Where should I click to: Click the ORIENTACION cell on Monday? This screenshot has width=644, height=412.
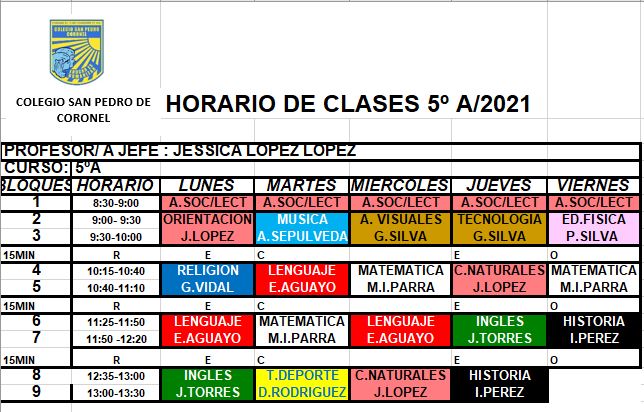(x=207, y=219)
